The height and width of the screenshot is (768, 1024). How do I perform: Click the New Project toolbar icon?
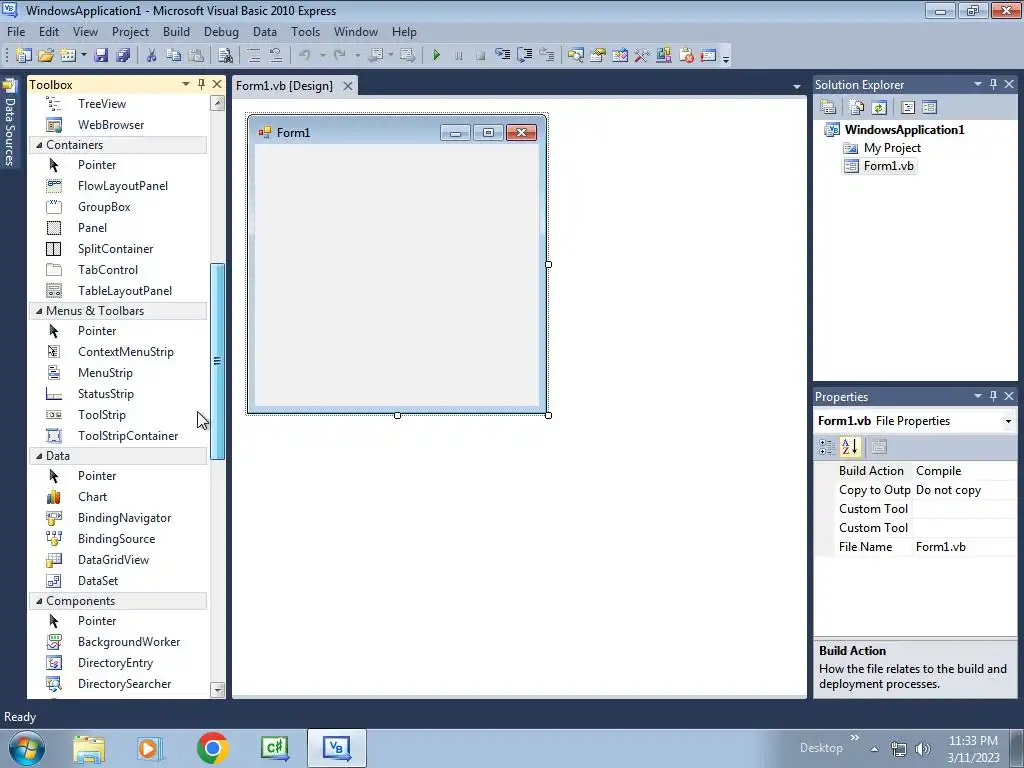coord(24,56)
